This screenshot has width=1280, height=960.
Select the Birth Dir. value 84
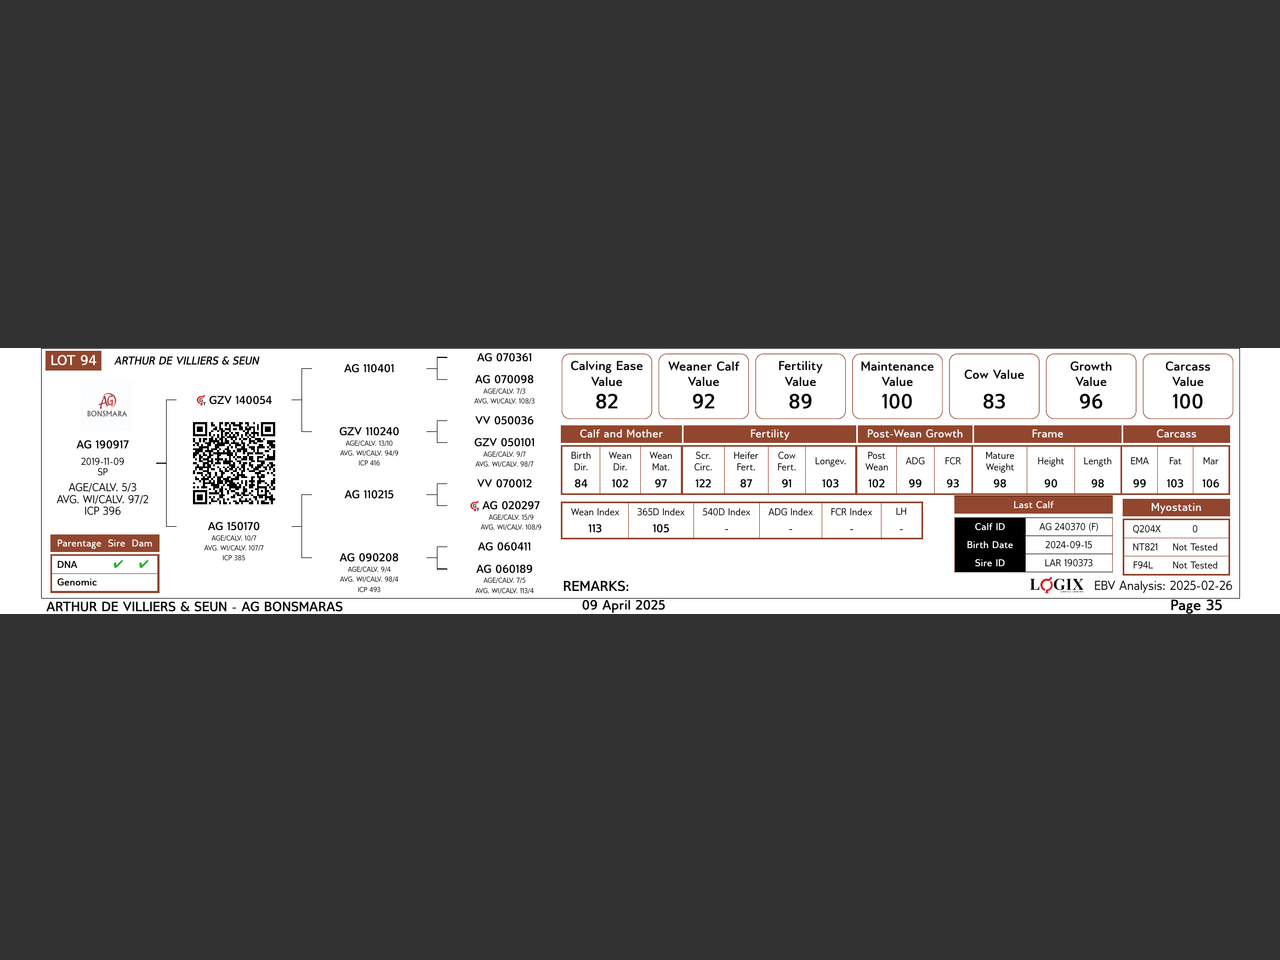581,483
